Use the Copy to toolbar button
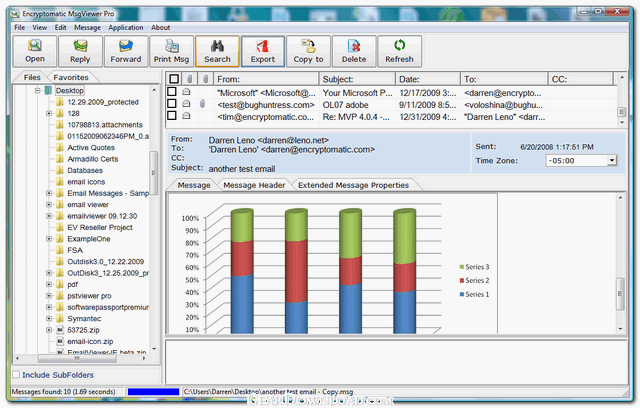This screenshot has height=408, width=640. pyautogui.click(x=308, y=51)
